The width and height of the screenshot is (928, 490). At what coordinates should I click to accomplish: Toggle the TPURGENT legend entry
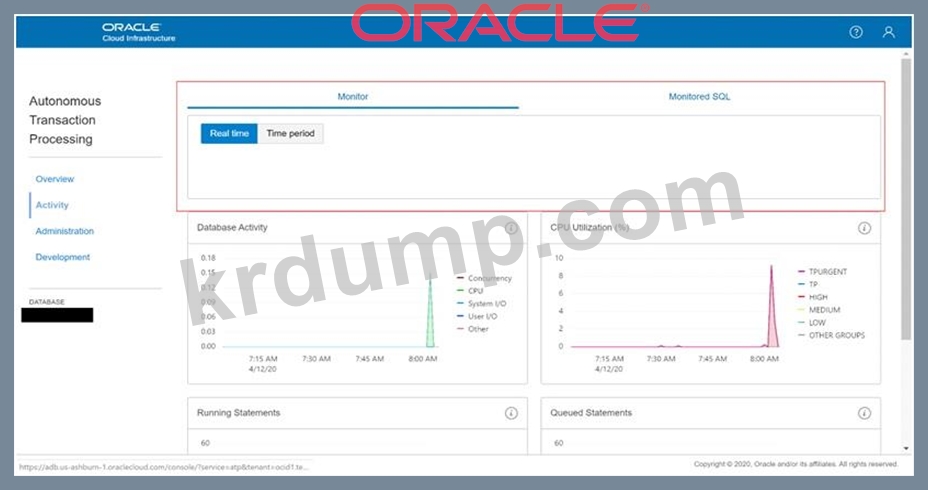click(823, 272)
